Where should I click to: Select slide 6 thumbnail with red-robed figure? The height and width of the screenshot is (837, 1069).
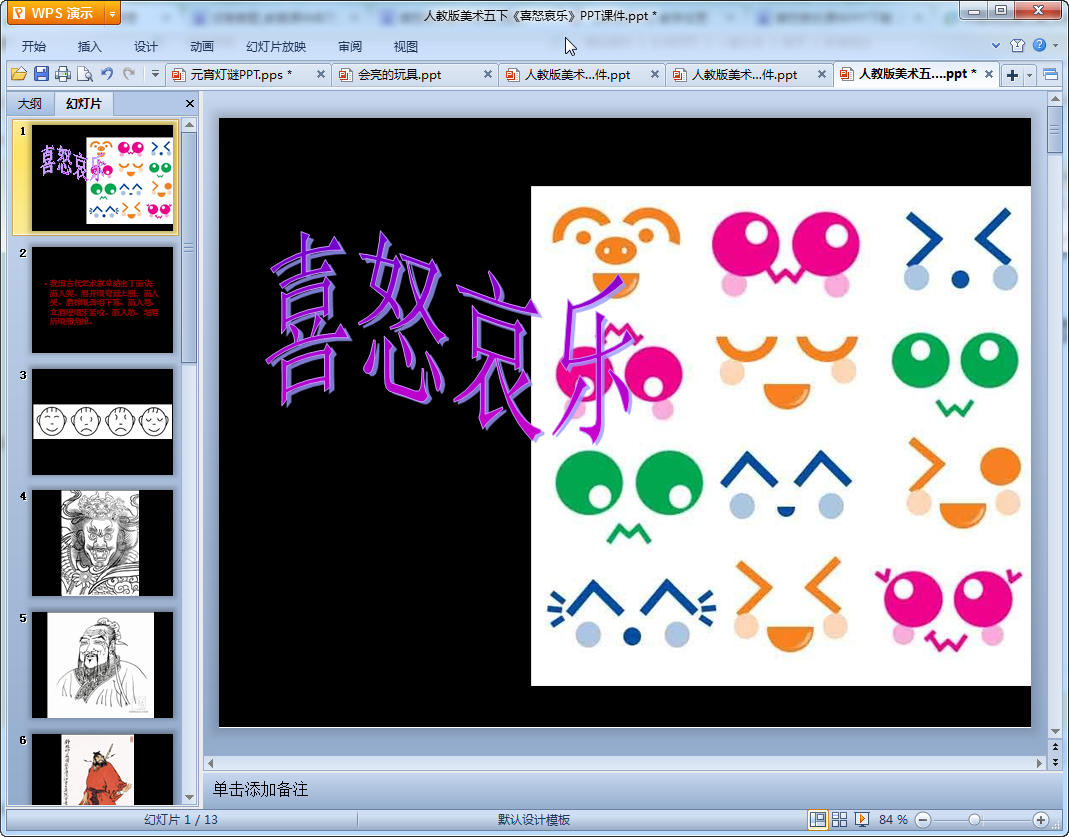(102, 770)
